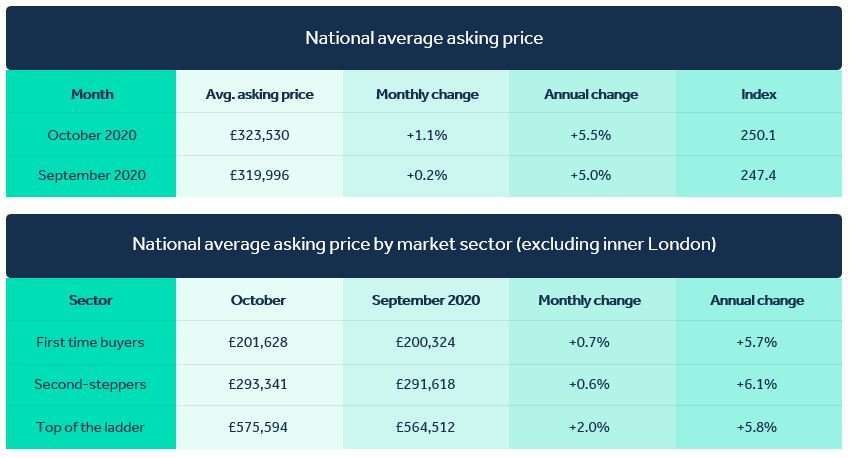
Task: Click the Avg. asking price column header
Action: click(x=259, y=94)
